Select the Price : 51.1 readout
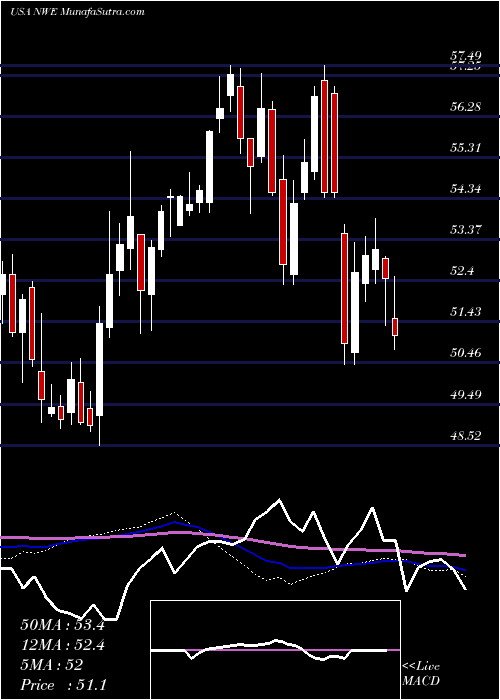The width and height of the screenshot is (500, 700). pos(63,685)
